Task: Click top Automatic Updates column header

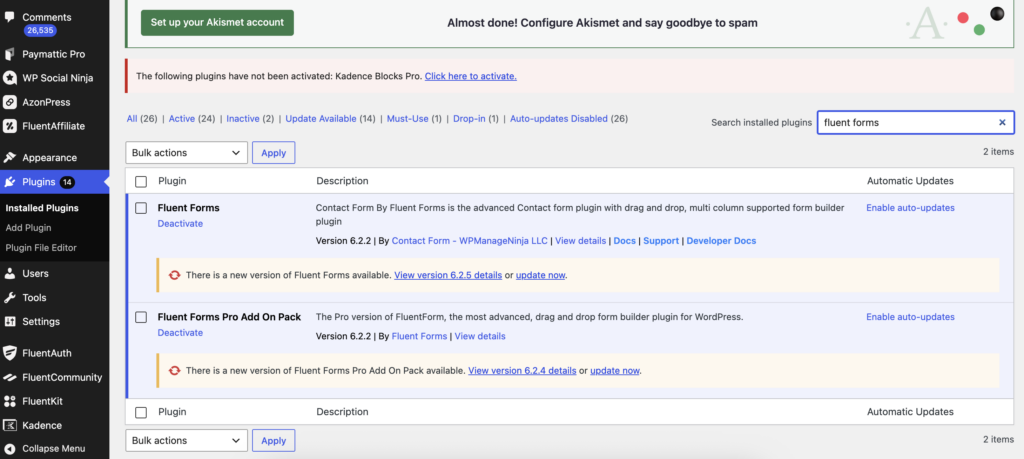Action: pos(910,181)
